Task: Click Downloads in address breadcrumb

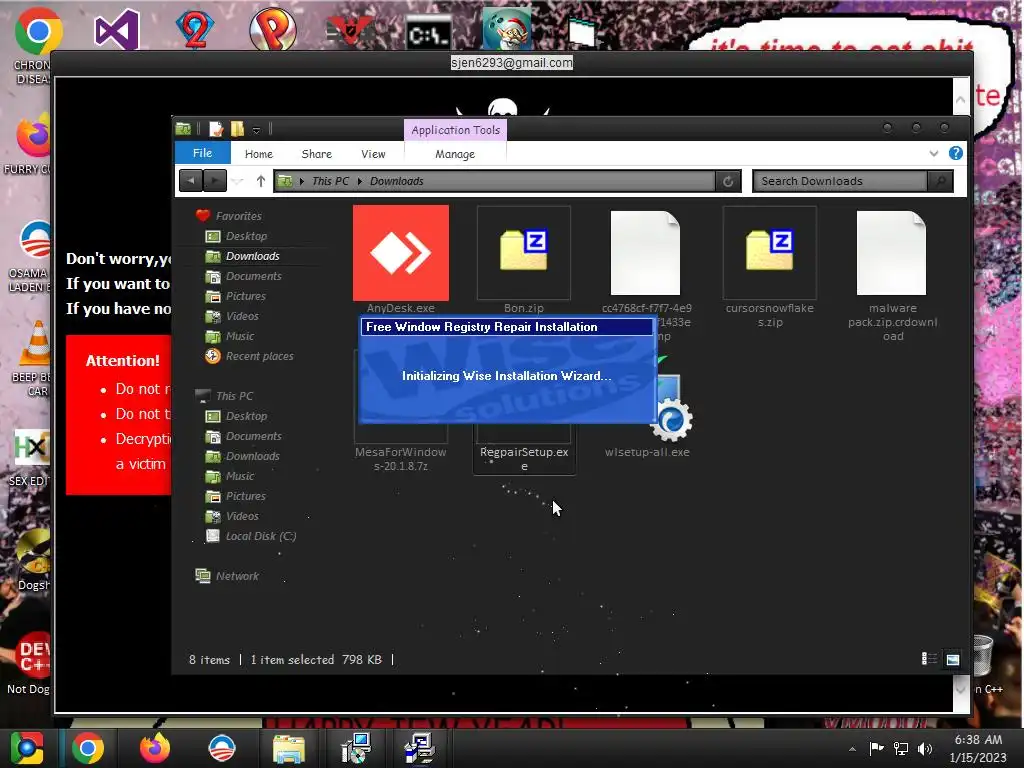Action: click(x=396, y=181)
